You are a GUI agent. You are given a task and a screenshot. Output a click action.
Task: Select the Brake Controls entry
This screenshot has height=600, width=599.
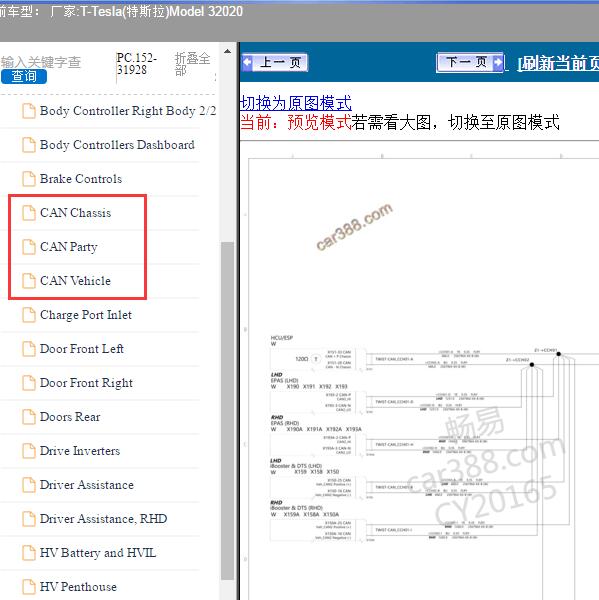pyautogui.click(x=81, y=179)
